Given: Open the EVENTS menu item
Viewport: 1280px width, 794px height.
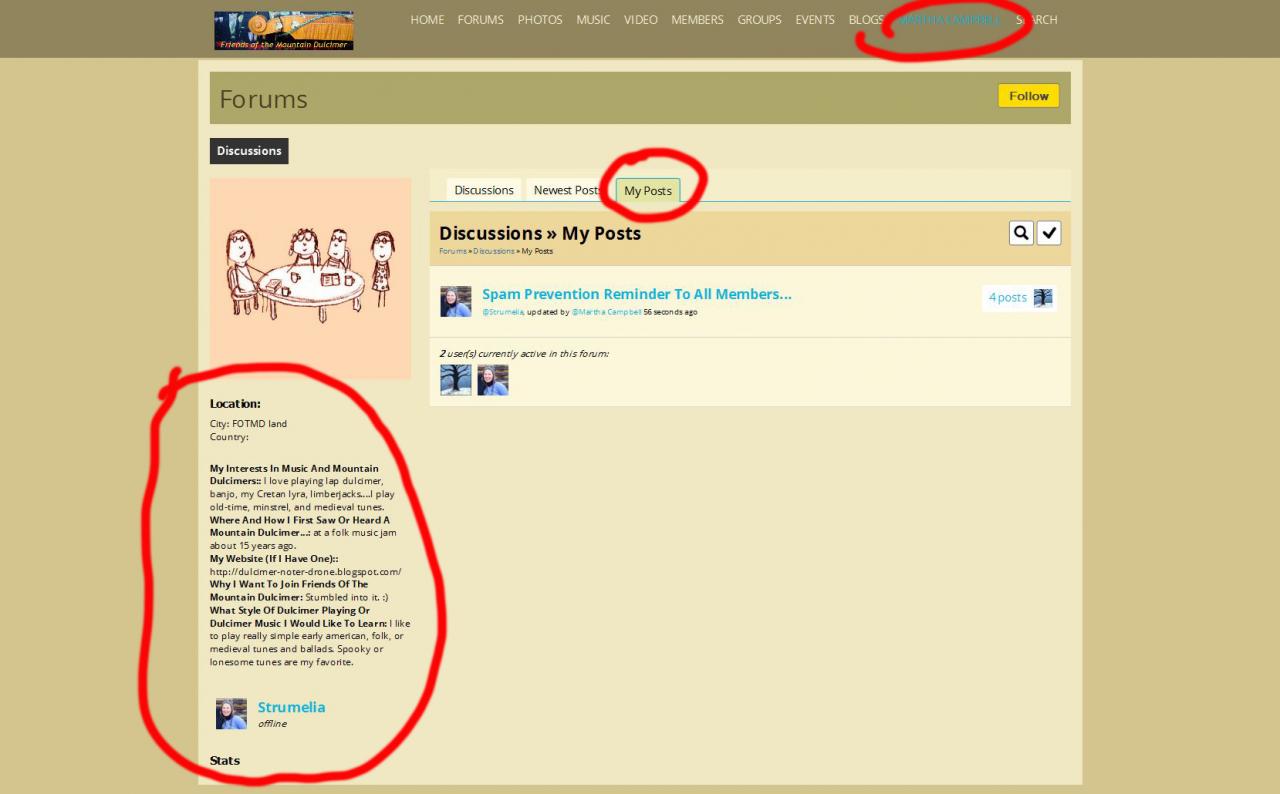Looking at the screenshot, I should [x=815, y=20].
